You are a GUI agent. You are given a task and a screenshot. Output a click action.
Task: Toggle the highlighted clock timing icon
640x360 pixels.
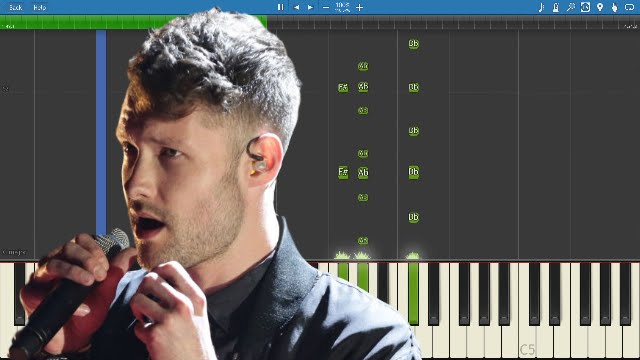tap(585, 7)
